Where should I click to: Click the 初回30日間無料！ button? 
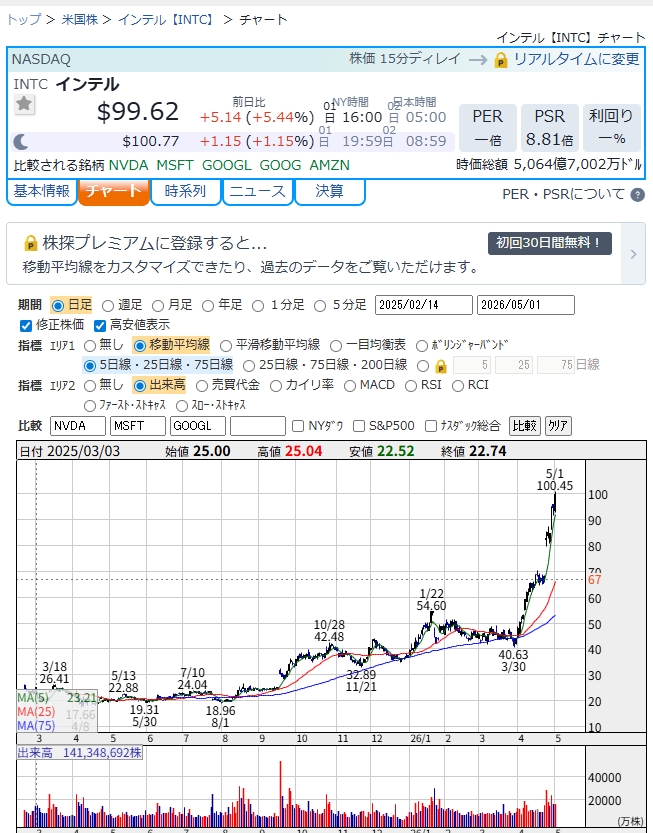pyautogui.click(x=549, y=243)
